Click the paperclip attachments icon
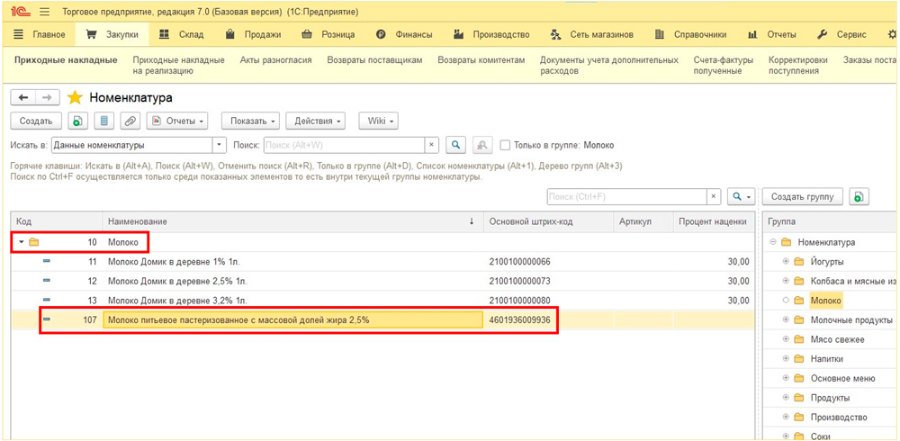900x441 pixels. pos(131,121)
